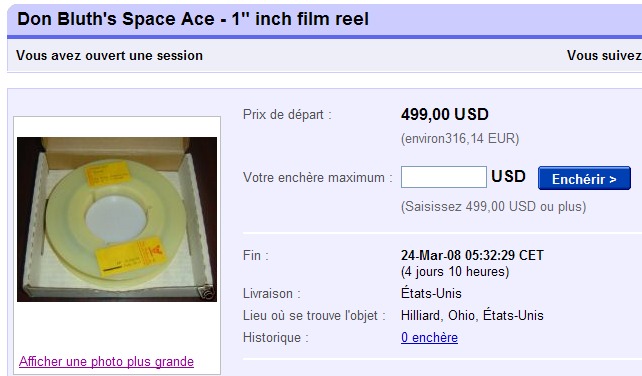Click the 4 jours 10 heures countdown
642x376 pixels.
tap(455, 272)
